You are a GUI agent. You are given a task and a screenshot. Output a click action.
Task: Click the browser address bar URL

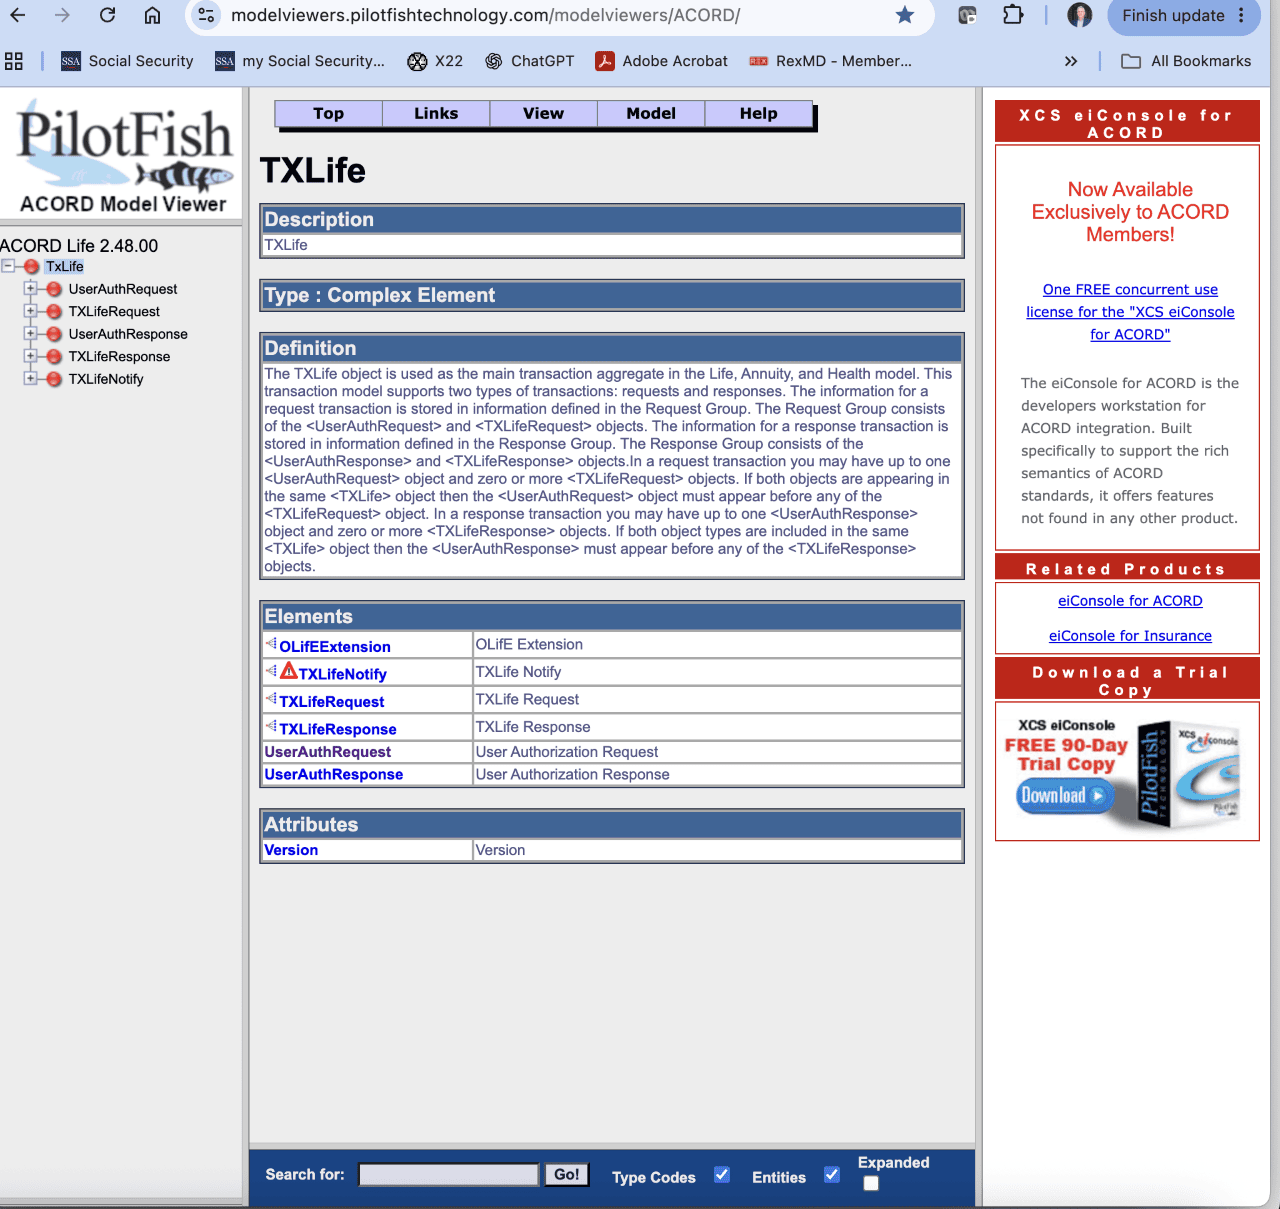486,15
